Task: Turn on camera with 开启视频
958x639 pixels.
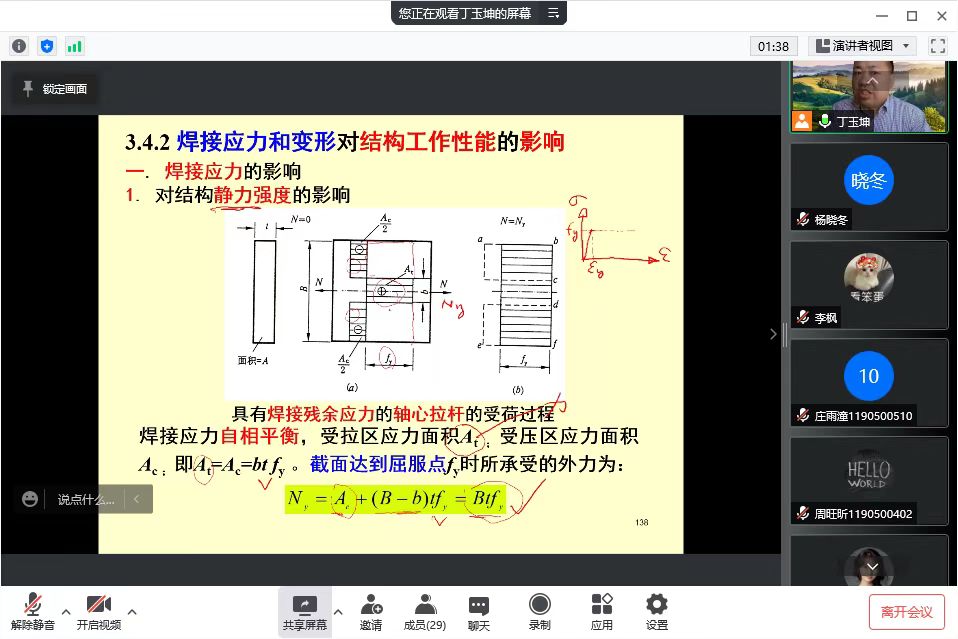Action: click(x=99, y=612)
